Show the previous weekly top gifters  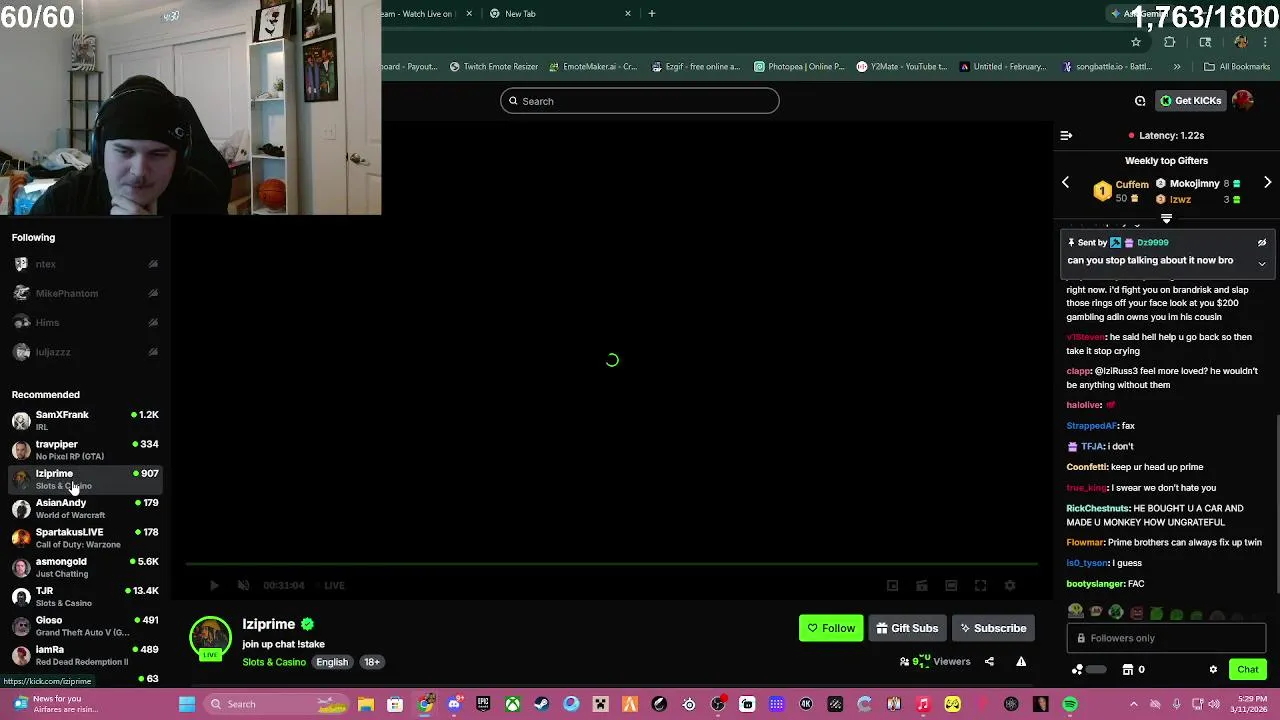pos(1065,183)
